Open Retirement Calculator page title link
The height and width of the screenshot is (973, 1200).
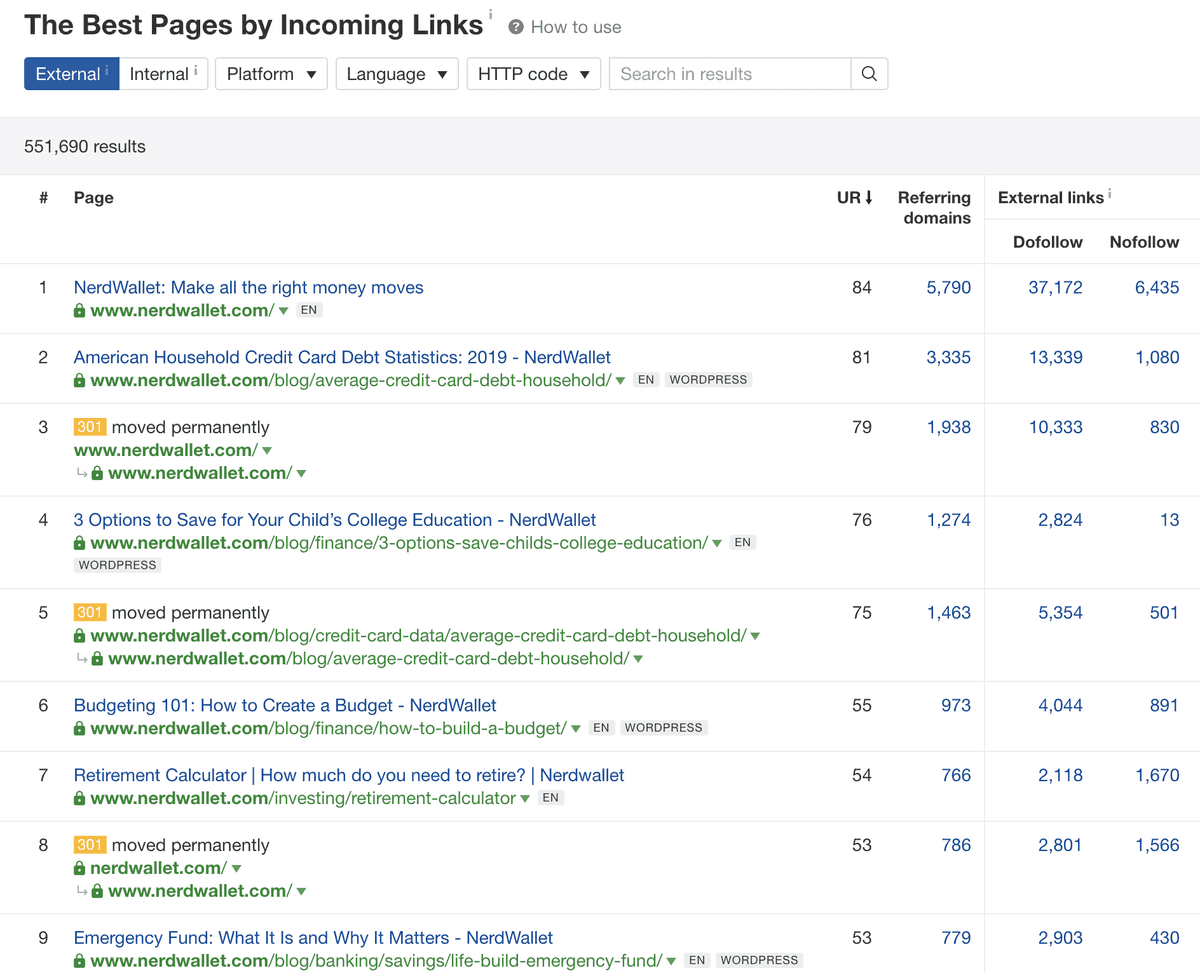point(349,775)
